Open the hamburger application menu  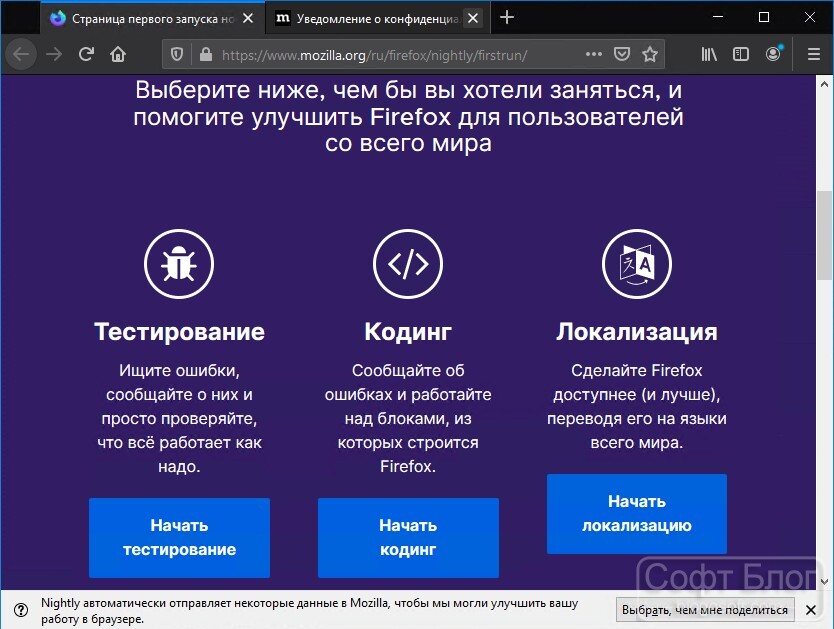(x=814, y=54)
